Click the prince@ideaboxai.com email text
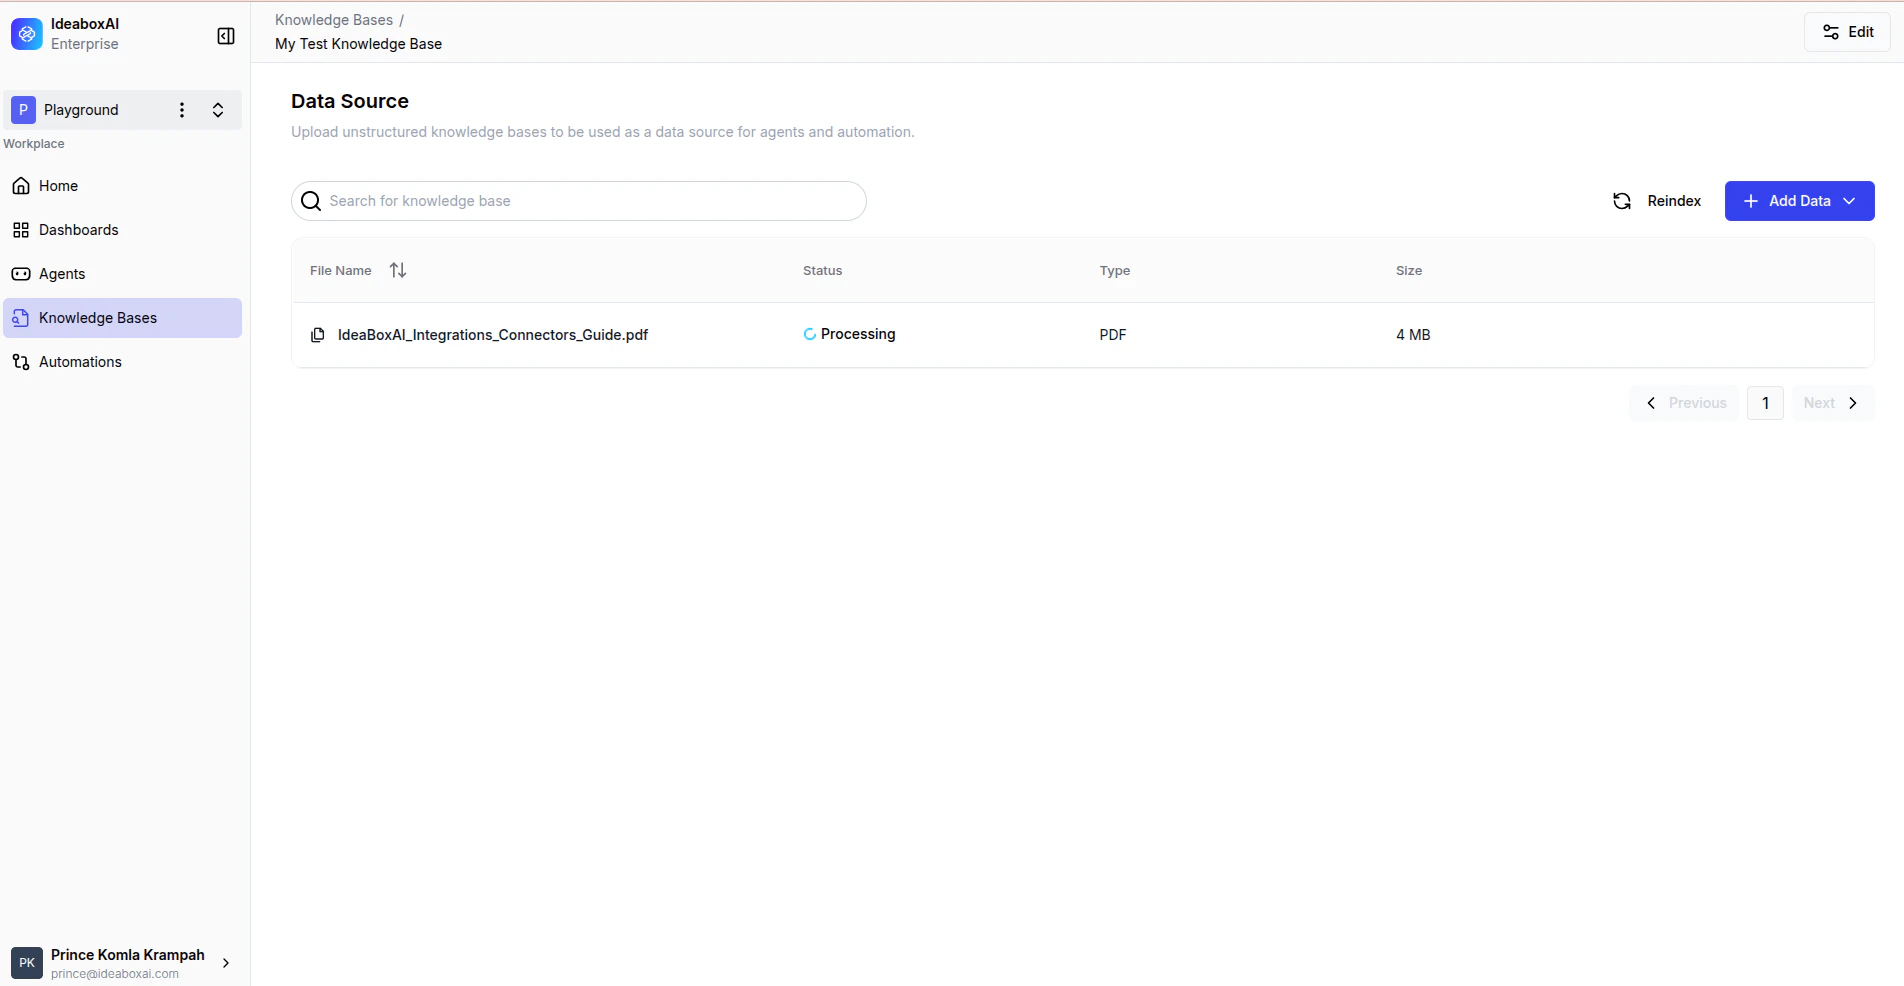This screenshot has width=1904, height=986. pyautogui.click(x=115, y=974)
